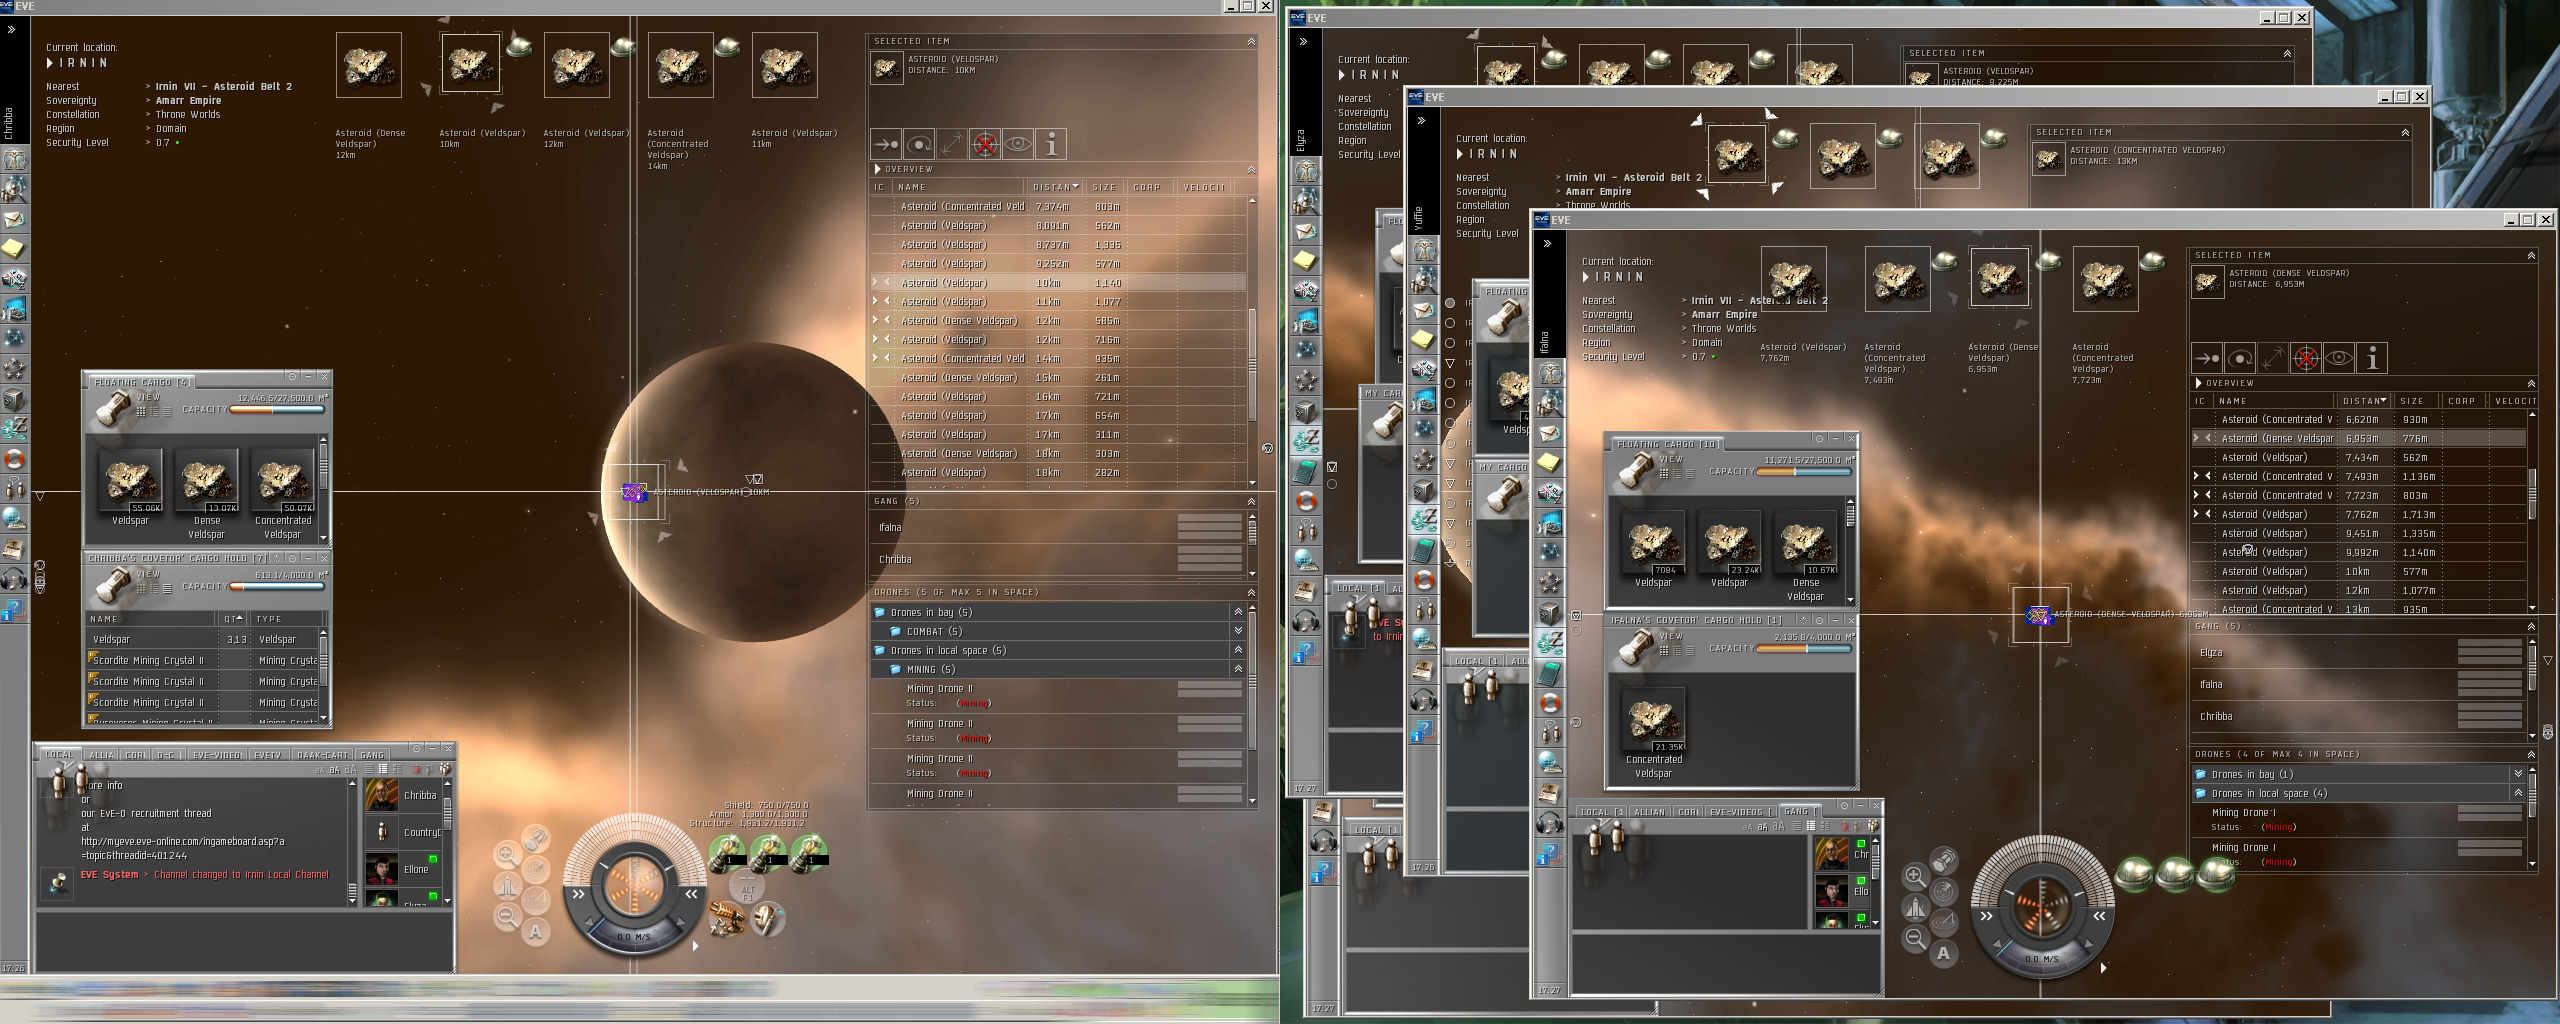Open calculator icon in Ifalna's sidebar

tap(1550, 673)
